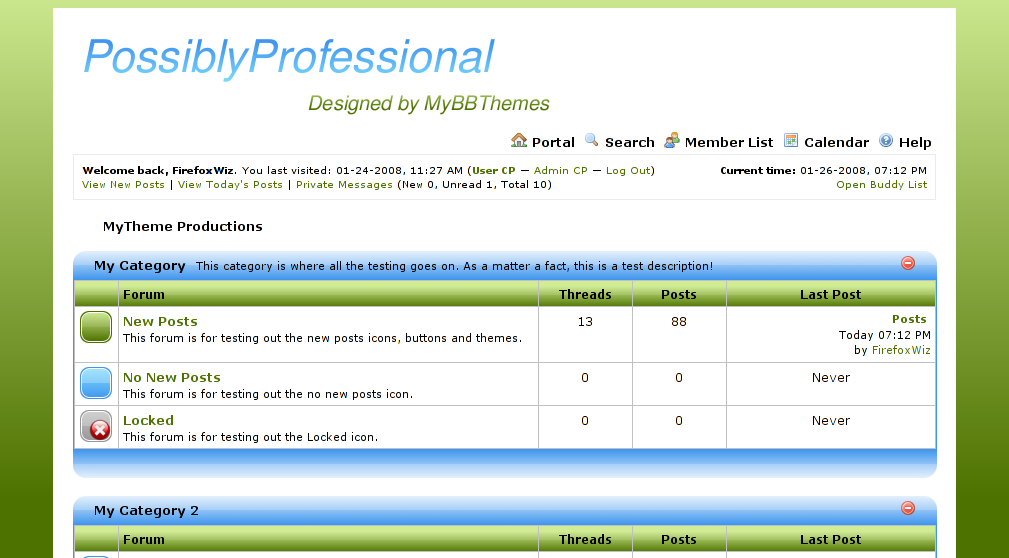The width and height of the screenshot is (1009, 558).
Task: Open the Admin CP link
Action: pyautogui.click(x=560, y=171)
